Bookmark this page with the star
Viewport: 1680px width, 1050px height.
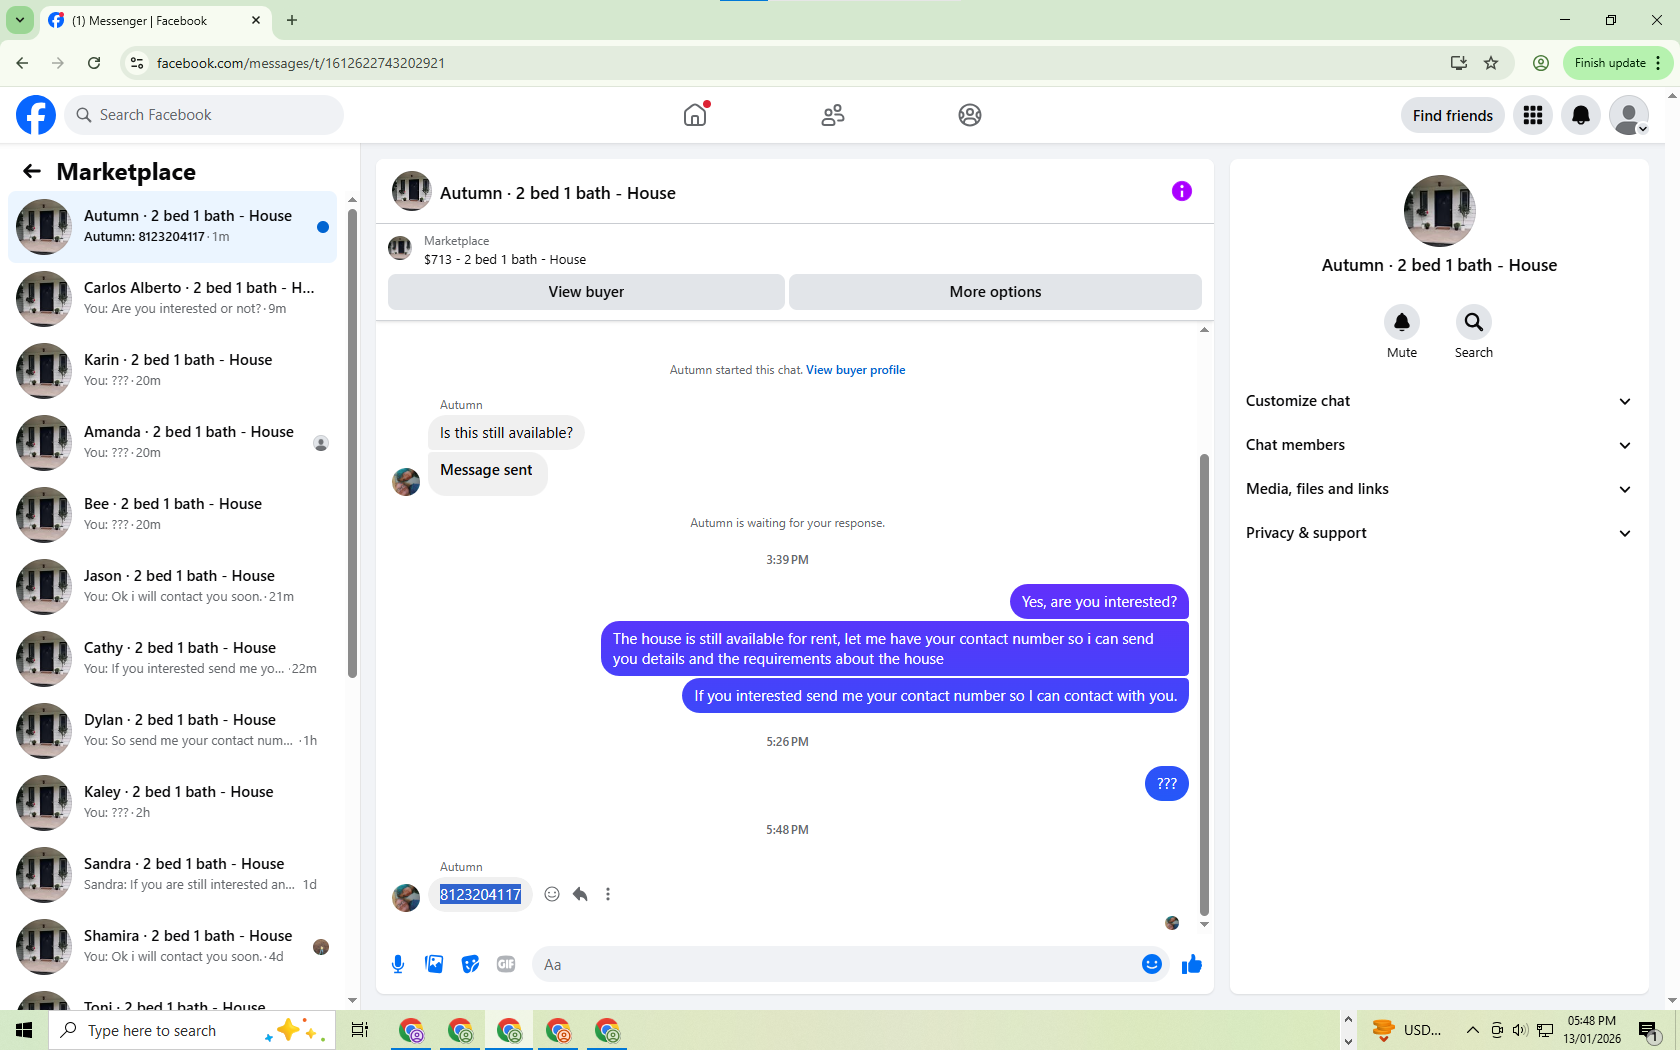tap(1491, 63)
